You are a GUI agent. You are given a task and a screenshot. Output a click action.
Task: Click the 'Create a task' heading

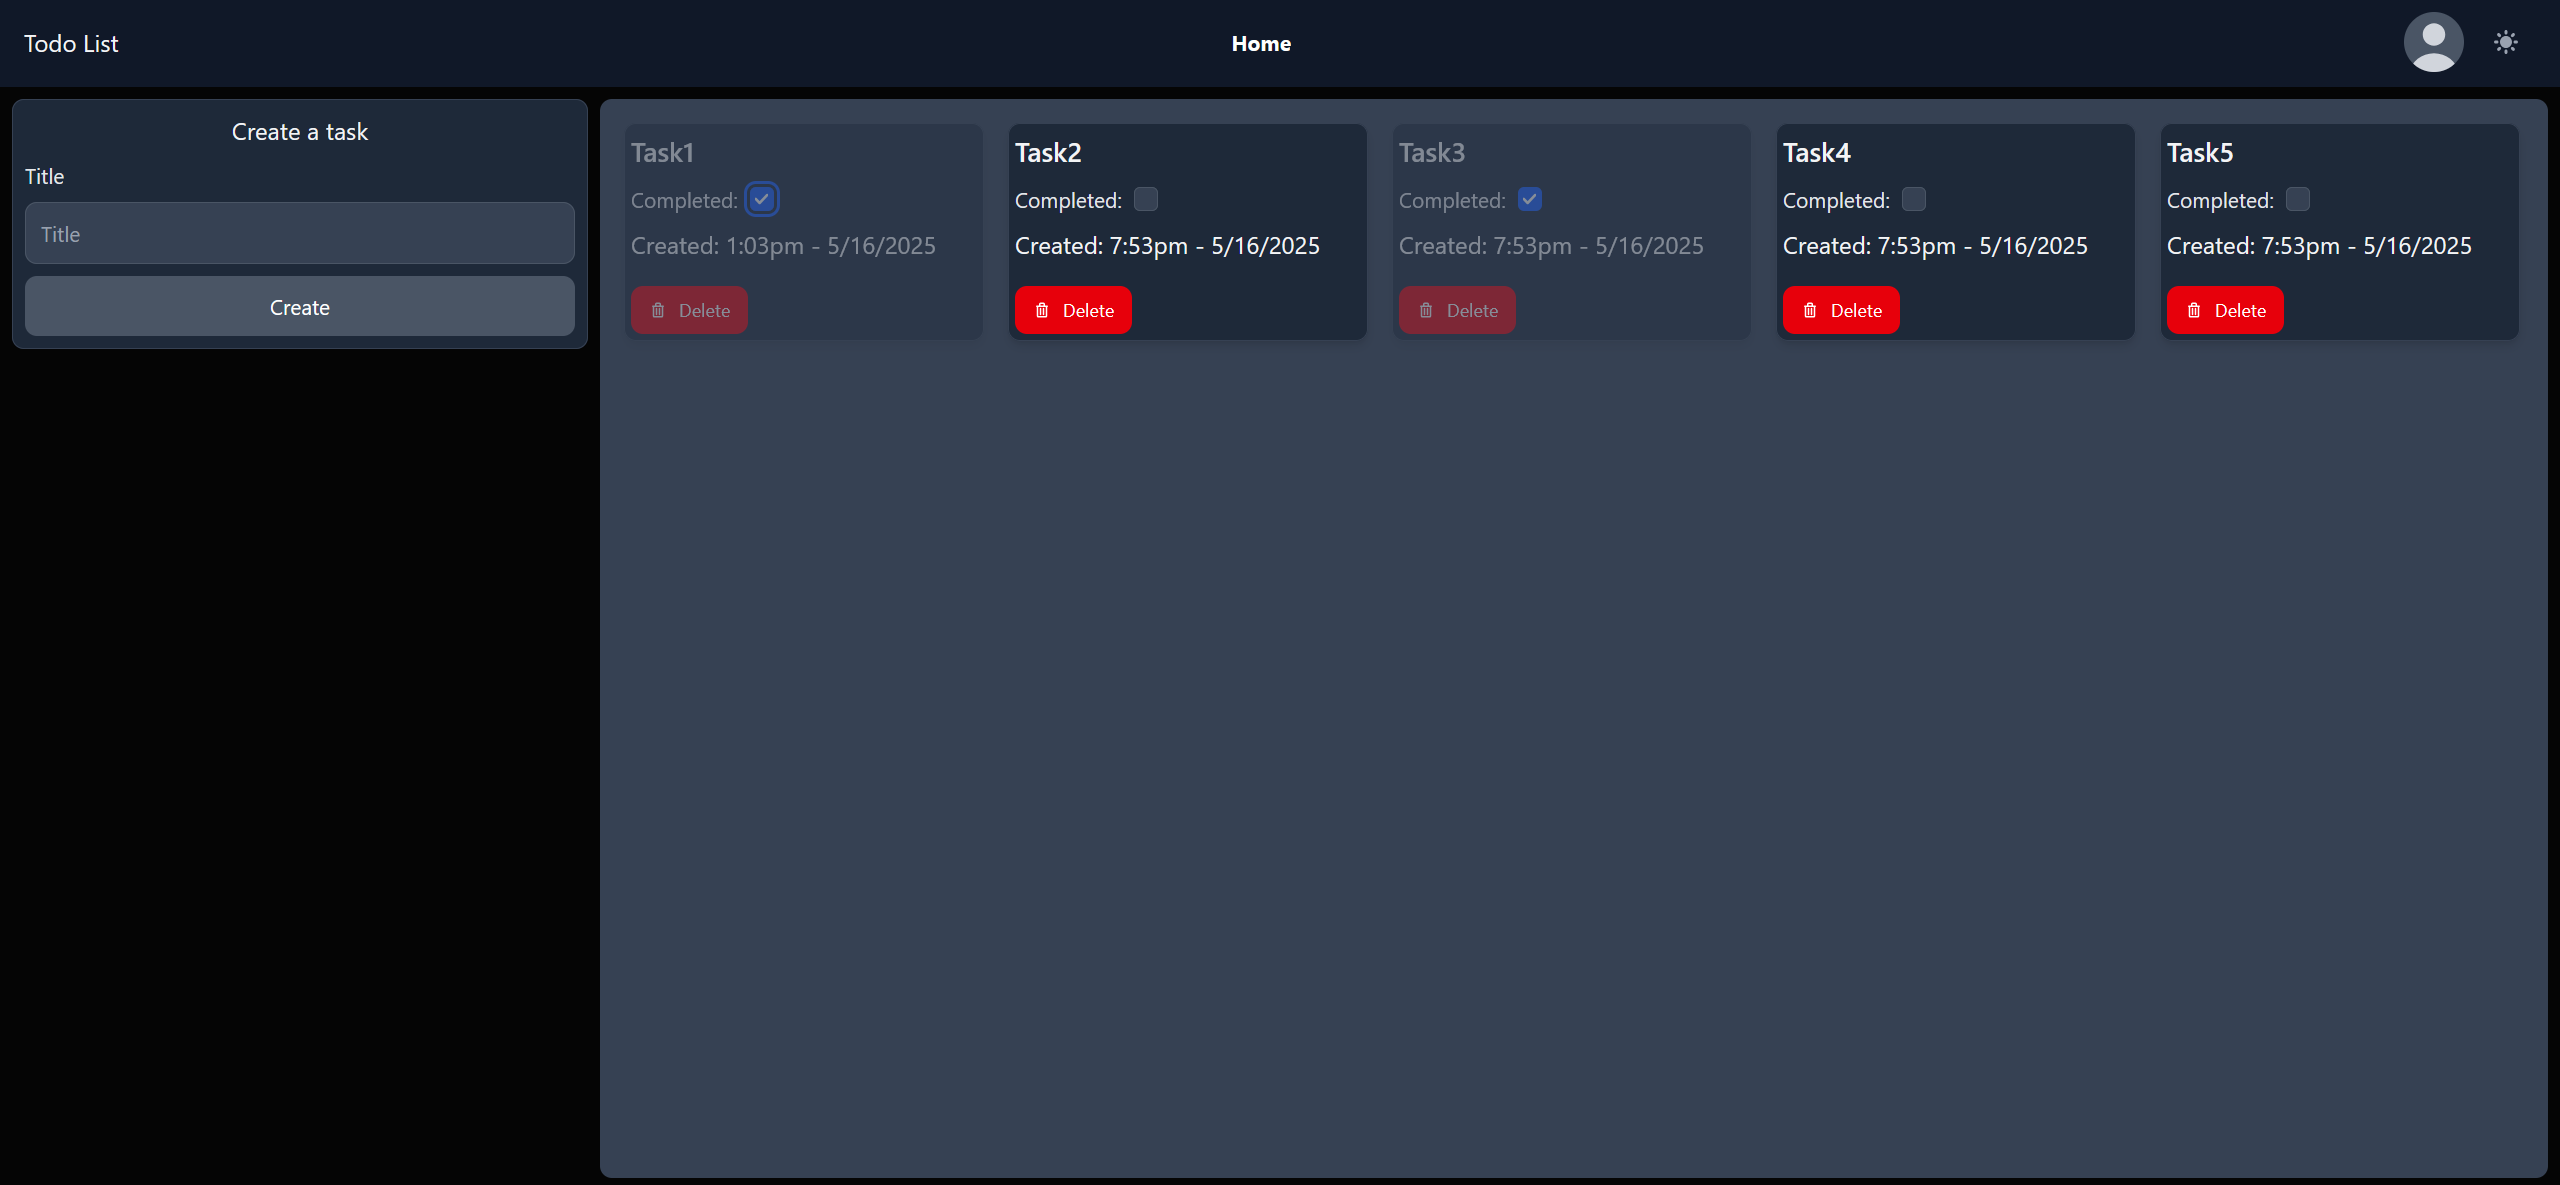300,131
